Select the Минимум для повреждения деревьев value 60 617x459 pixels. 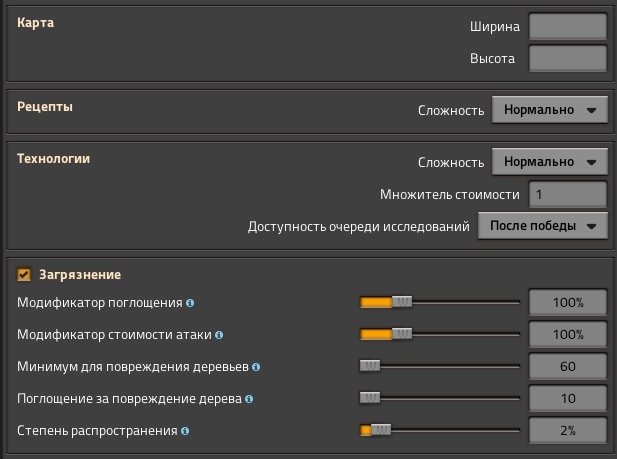(567, 366)
